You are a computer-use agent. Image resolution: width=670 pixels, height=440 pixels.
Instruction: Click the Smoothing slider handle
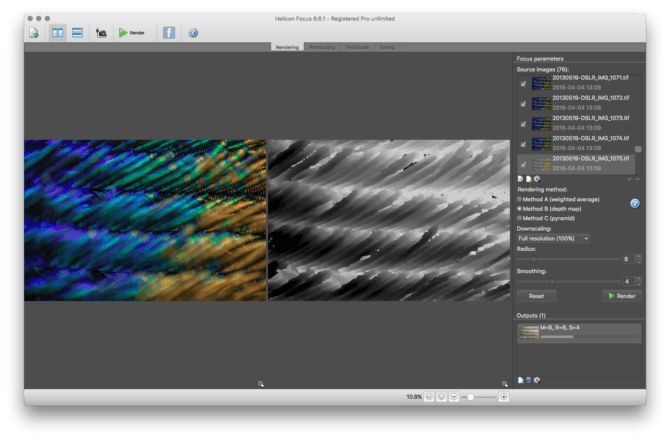(x=552, y=282)
